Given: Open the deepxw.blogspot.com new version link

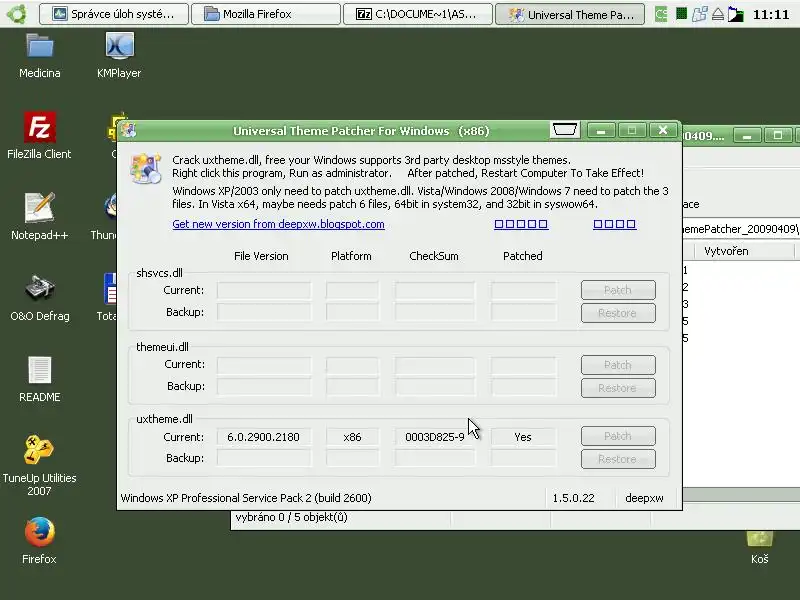Looking at the screenshot, I should [x=278, y=224].
